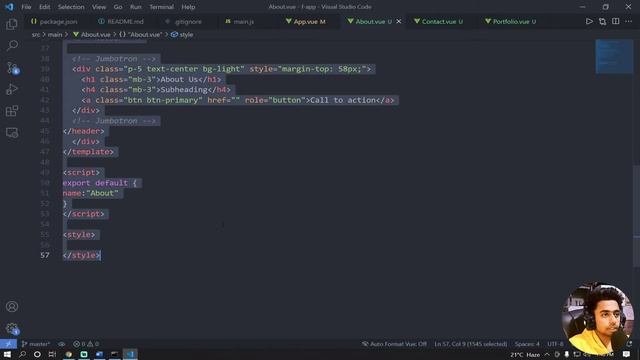Click the 'Call to action' anchor text
Image resolution: width=640 pixels, height=360 pixels.
click(343, 100)
